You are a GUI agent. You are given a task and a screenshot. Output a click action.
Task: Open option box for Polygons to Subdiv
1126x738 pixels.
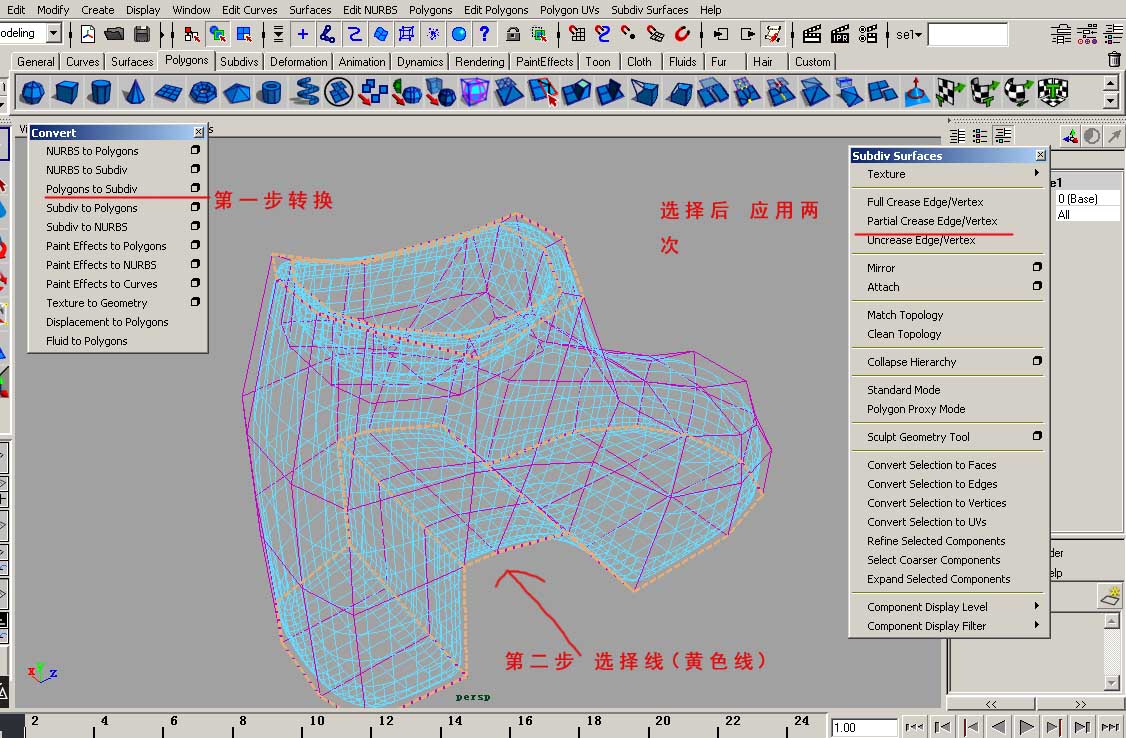point(195,188)
